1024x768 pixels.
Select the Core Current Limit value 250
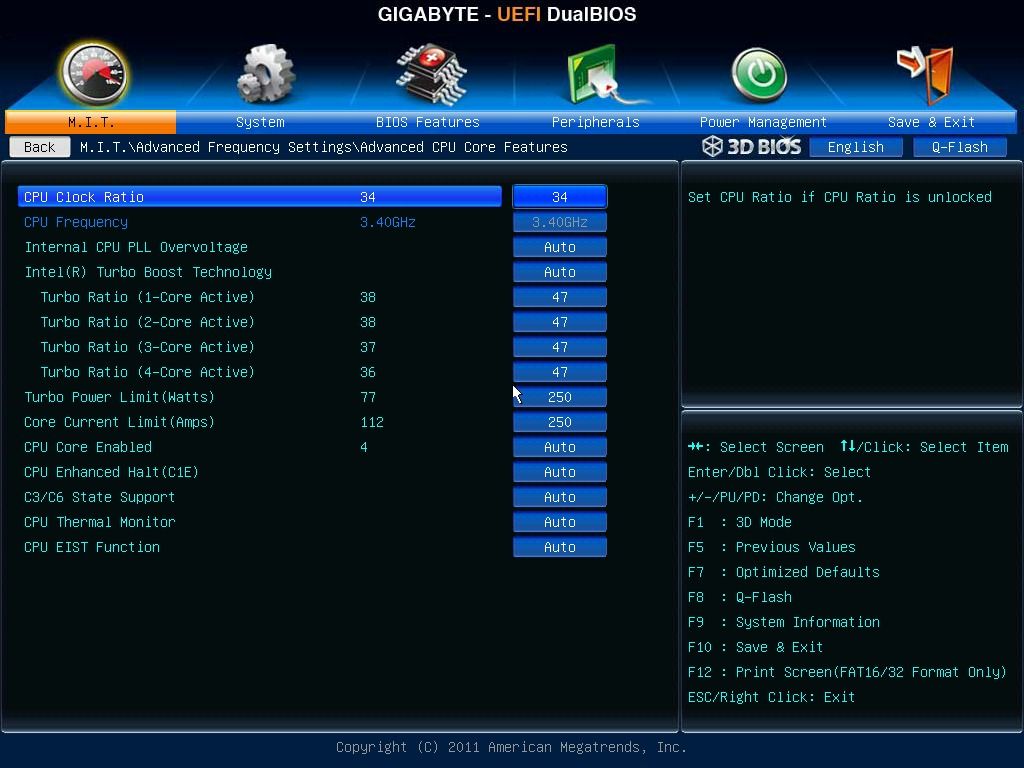coord(560,422)
